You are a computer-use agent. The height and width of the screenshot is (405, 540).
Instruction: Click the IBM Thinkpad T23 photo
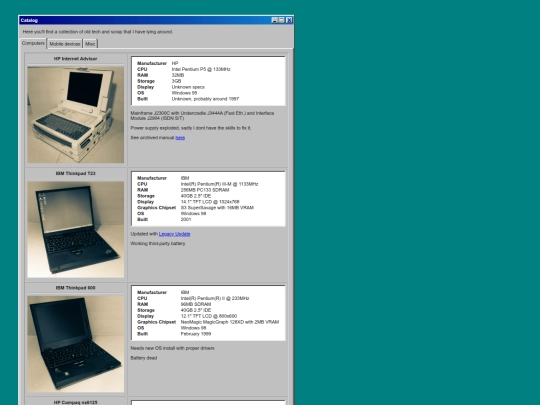pyautogui.click(x=76, y=229)
